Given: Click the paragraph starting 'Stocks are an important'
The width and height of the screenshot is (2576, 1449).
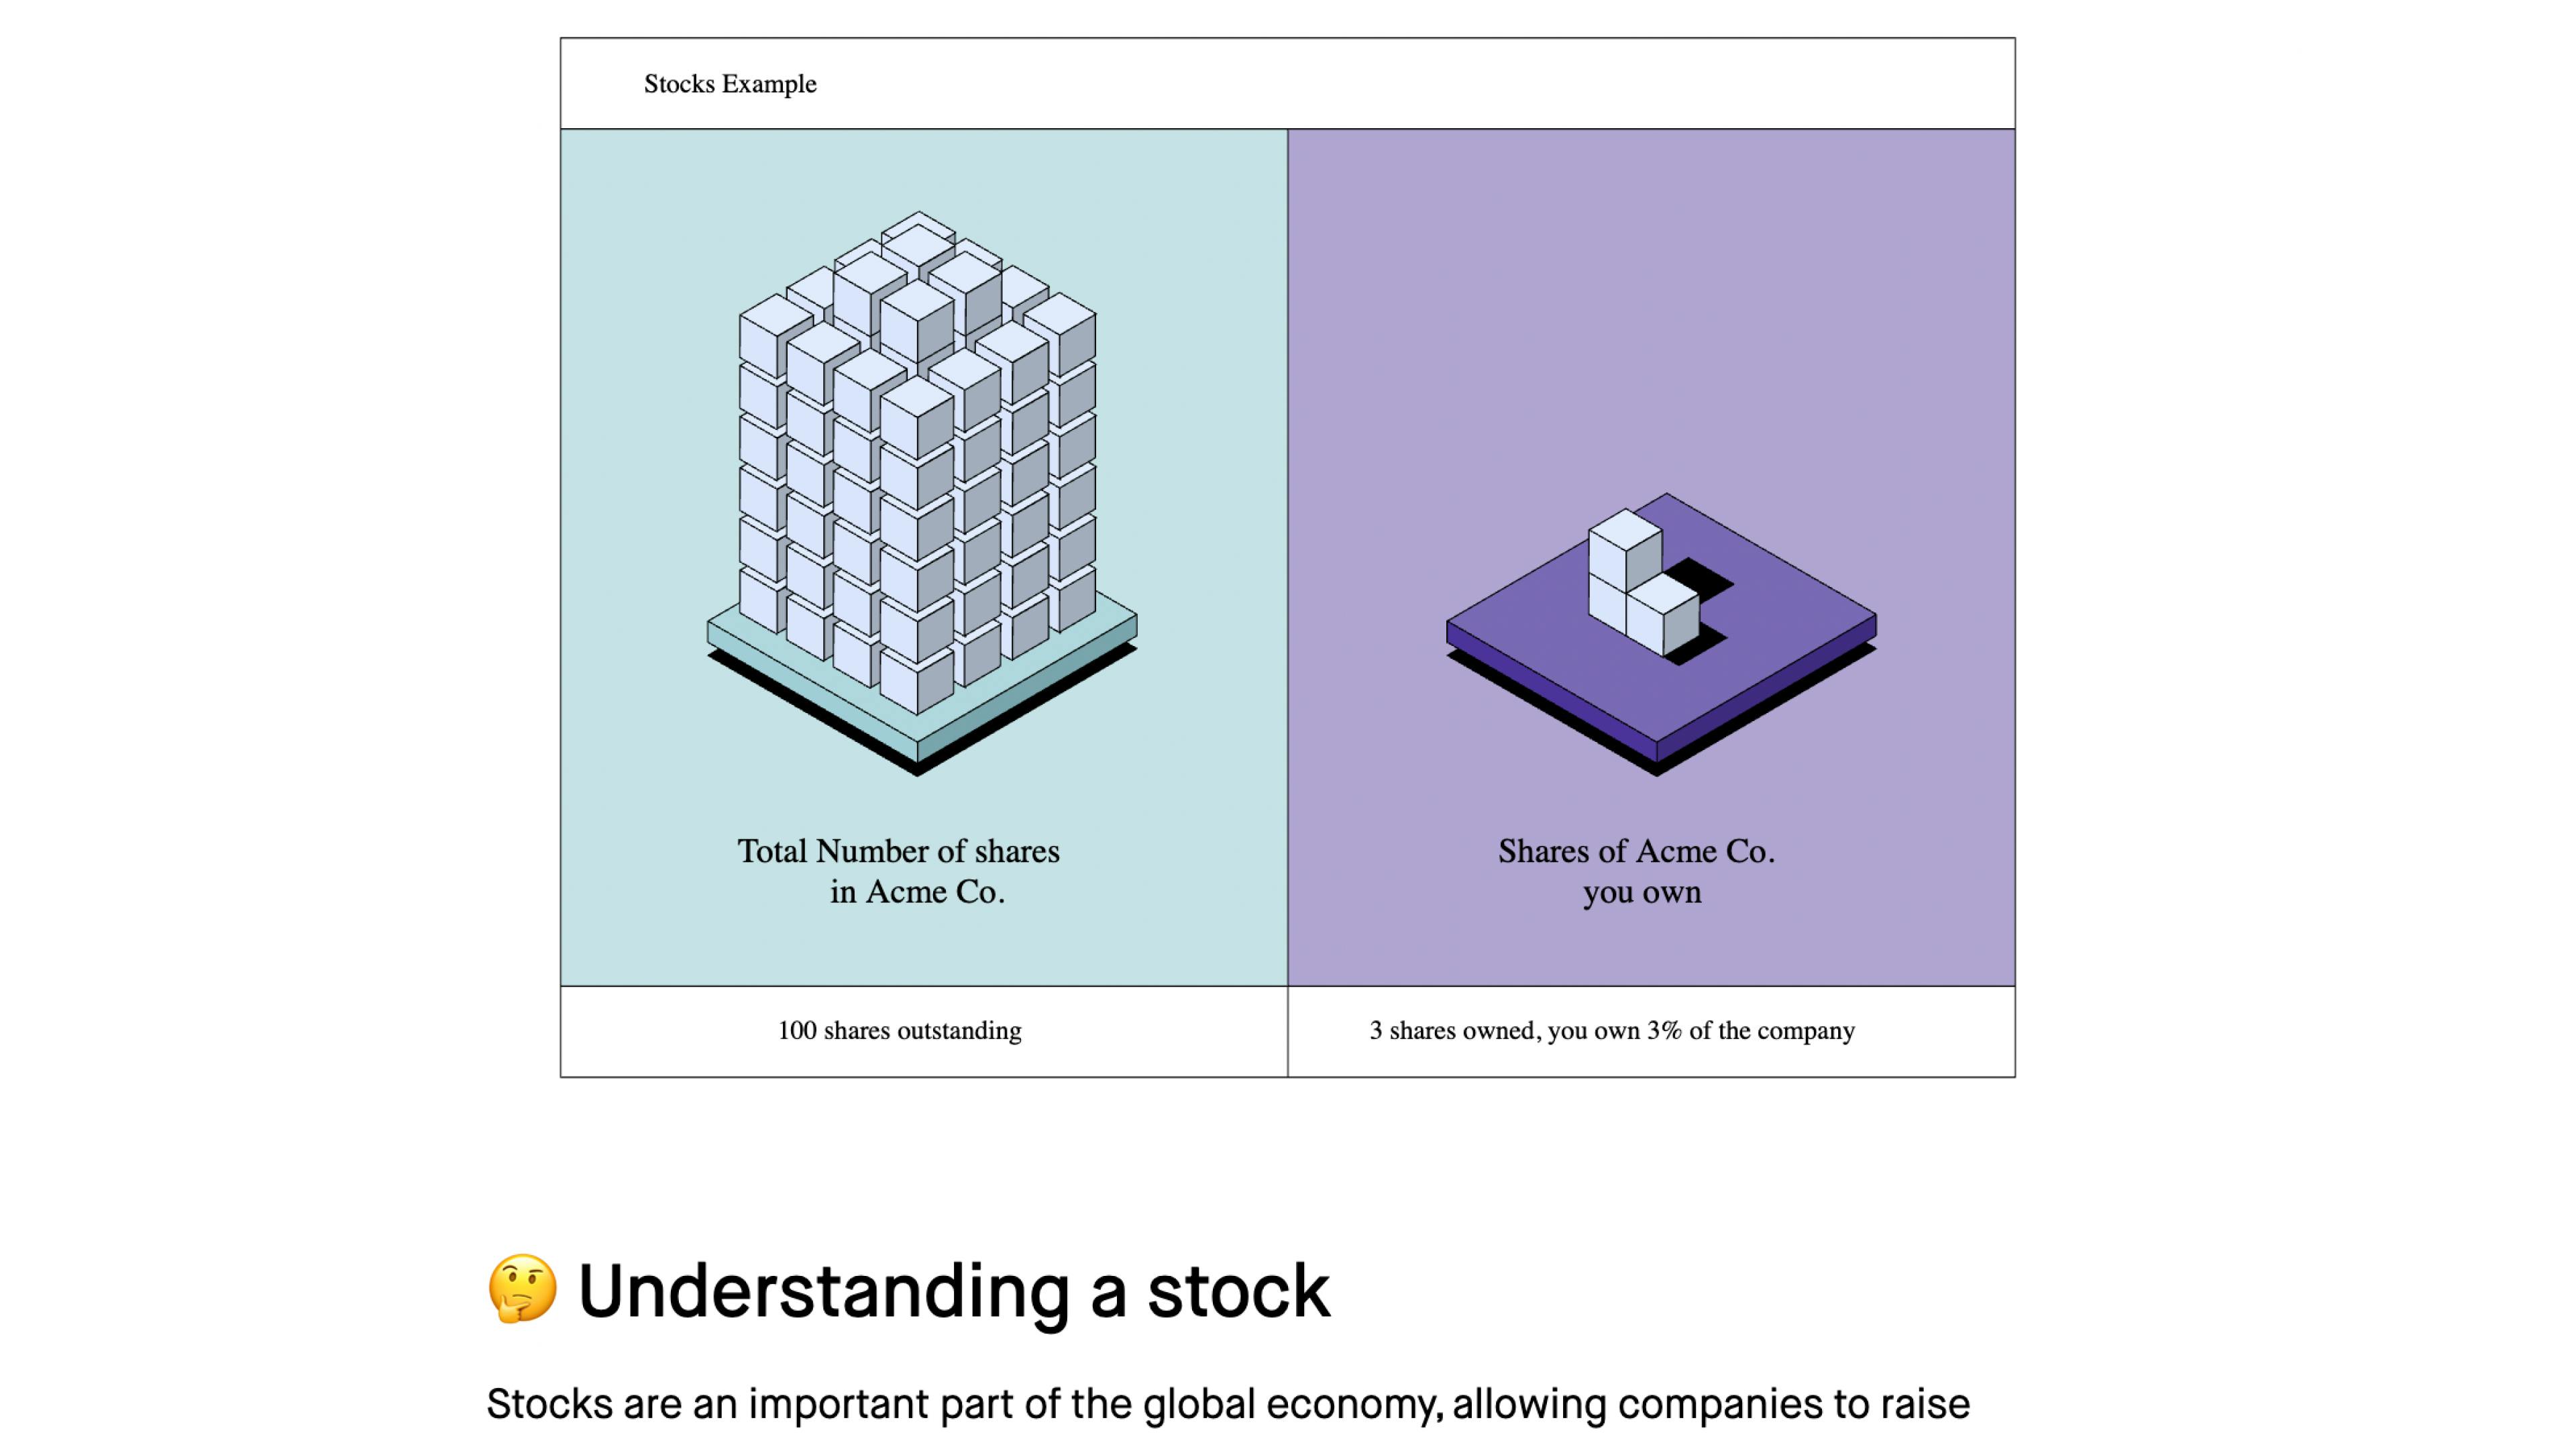Looking at the screenshot, I should 1228,1404.
